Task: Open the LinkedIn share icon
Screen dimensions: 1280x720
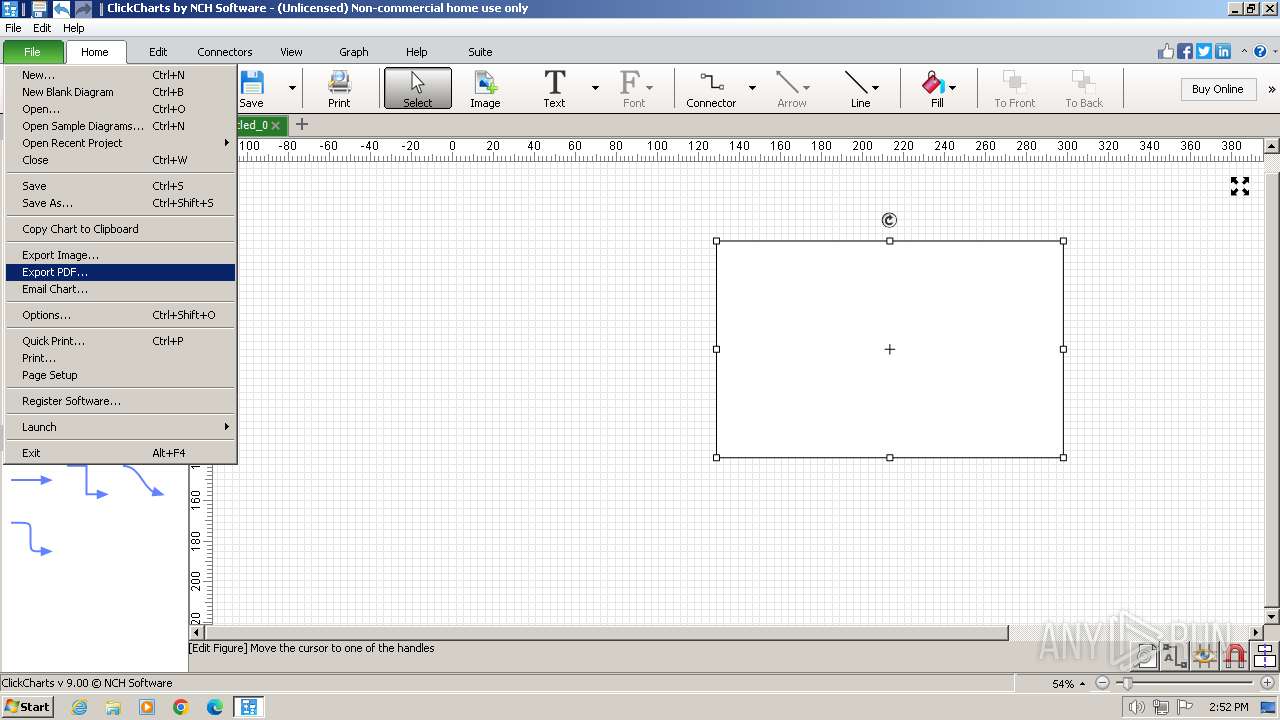Action: 1223,51
